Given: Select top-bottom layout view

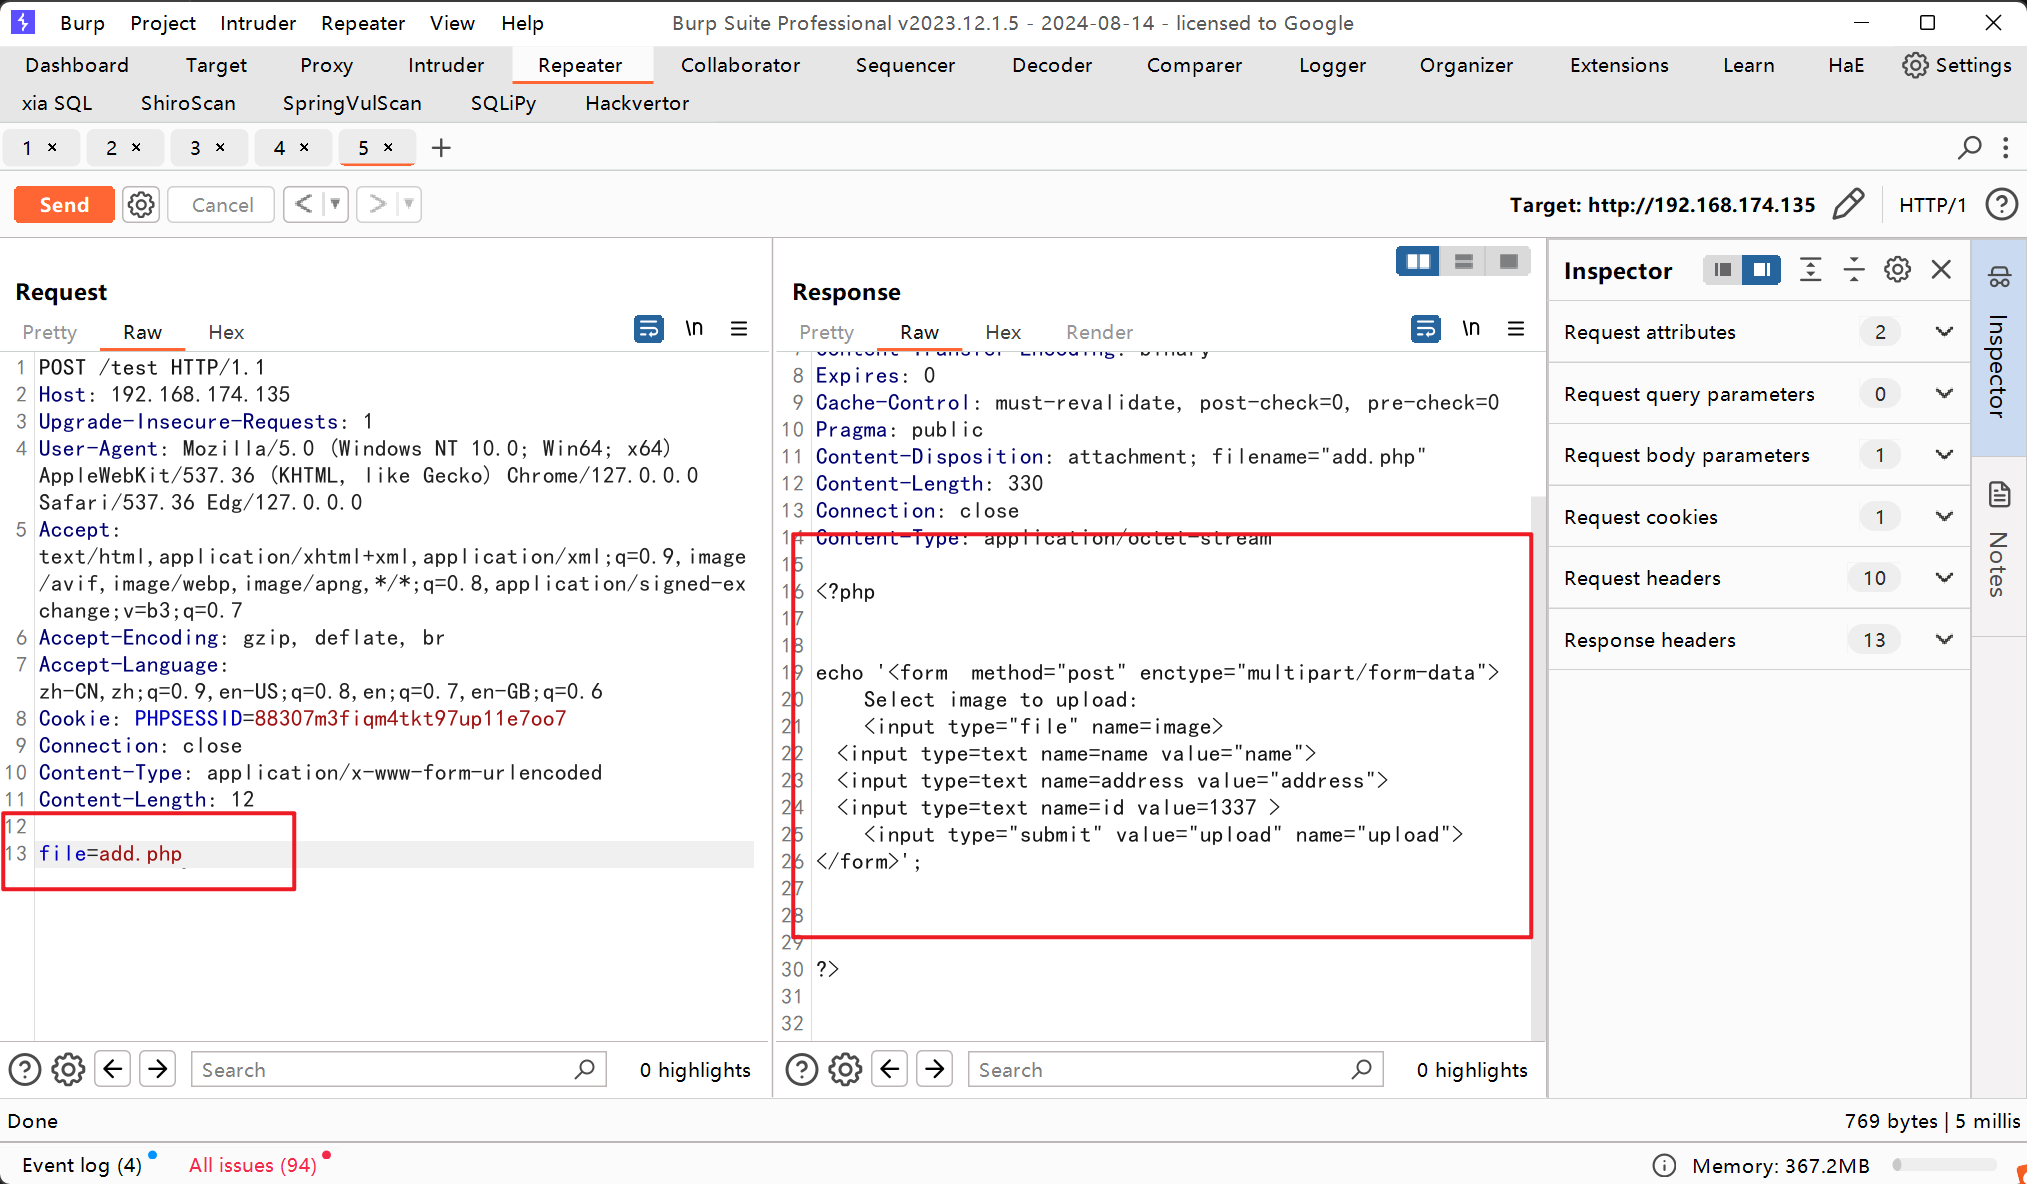Looking at the screenshot, I should pos(1463,262).
